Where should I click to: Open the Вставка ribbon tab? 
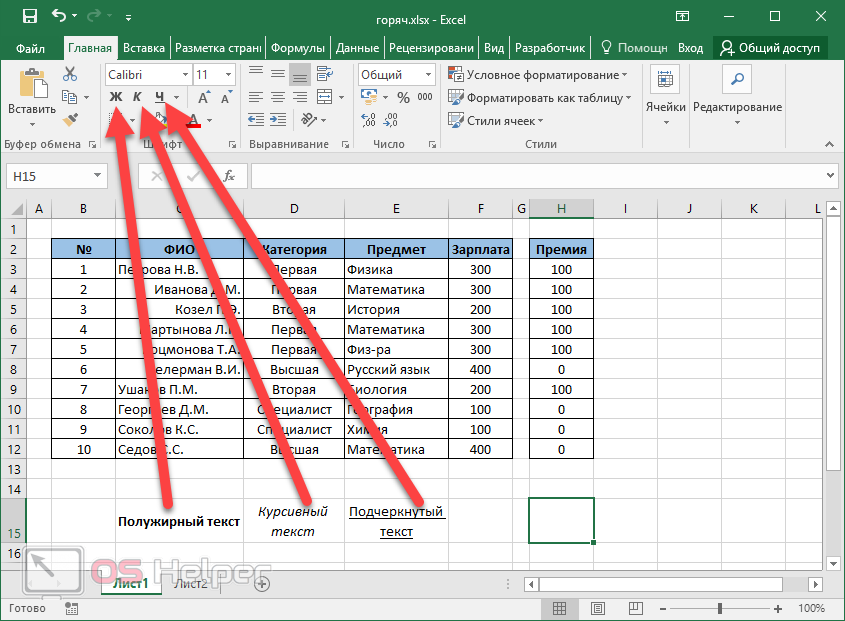tap(144, 48)
